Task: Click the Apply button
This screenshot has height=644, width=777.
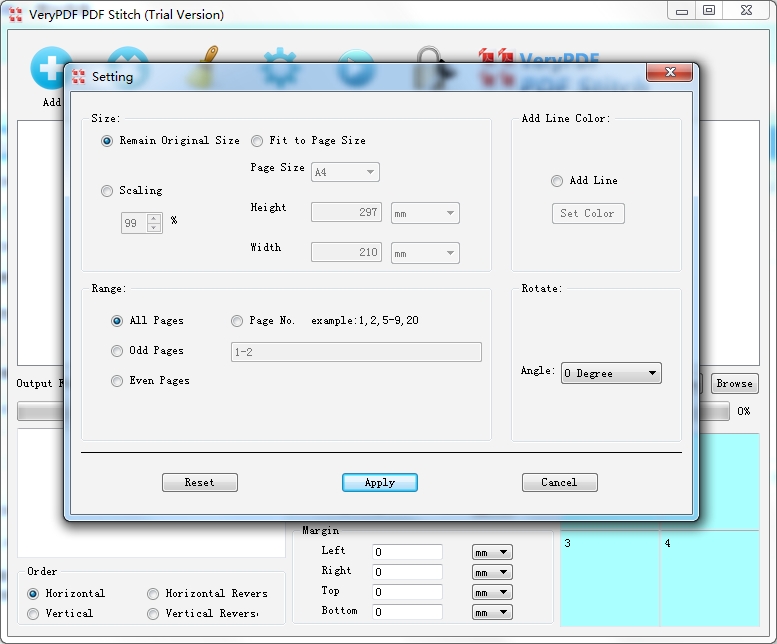Action: pyautogui.click(x=380, y=483)
